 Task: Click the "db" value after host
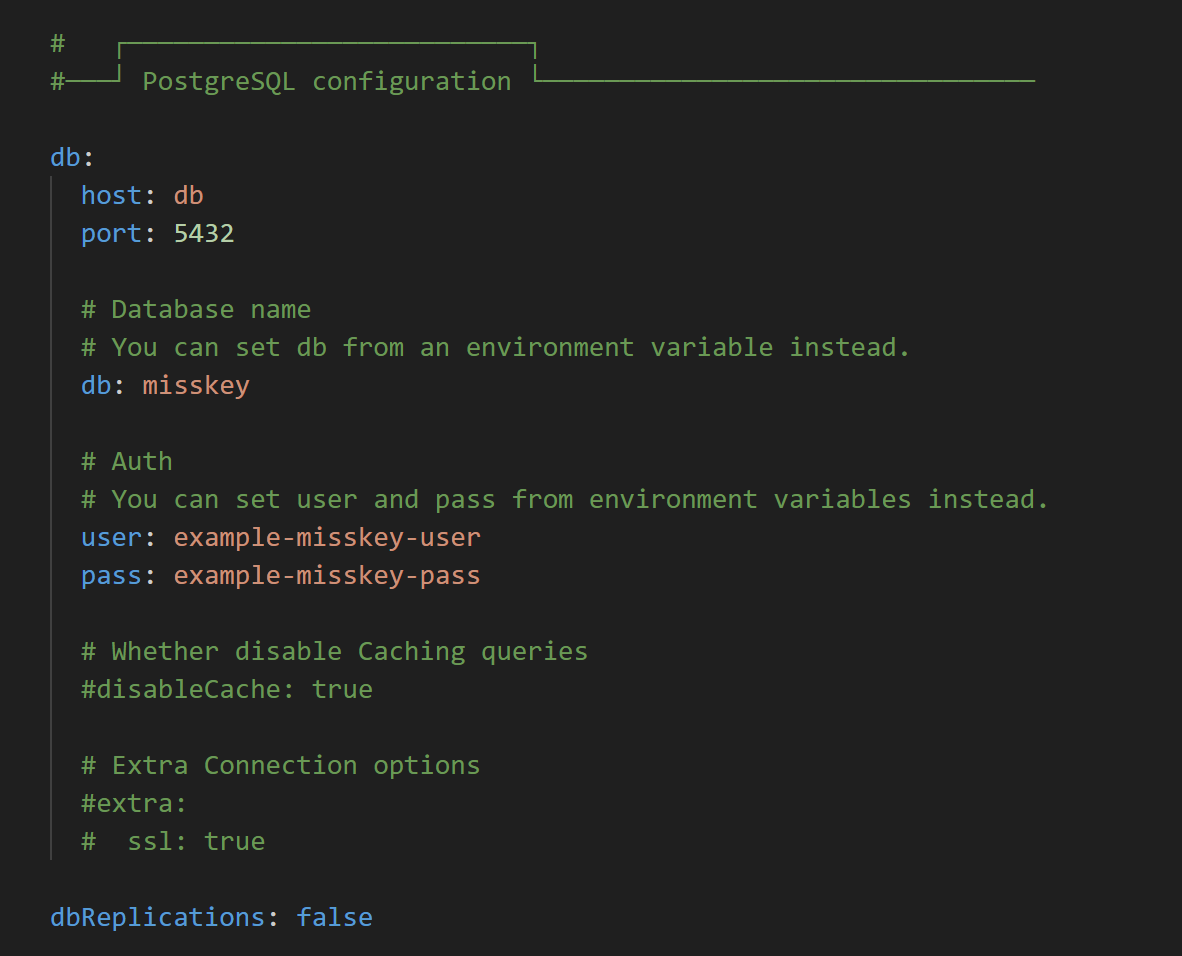[x=188, y=195]
